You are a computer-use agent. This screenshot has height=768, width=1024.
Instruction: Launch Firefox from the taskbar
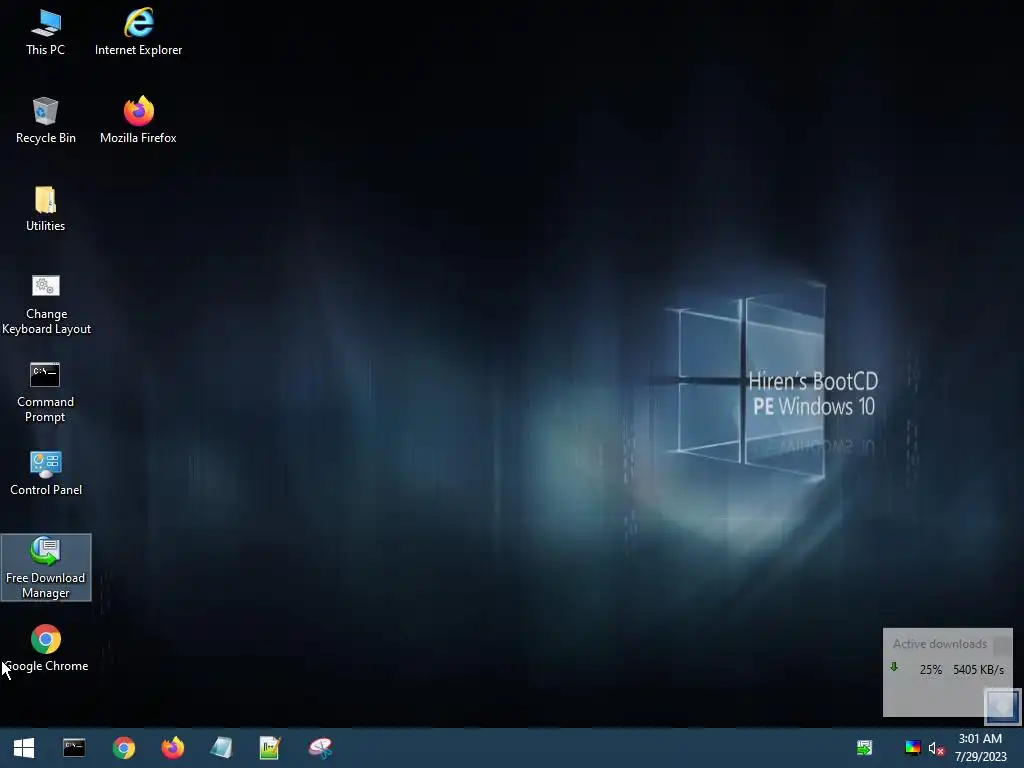(172, 748)
